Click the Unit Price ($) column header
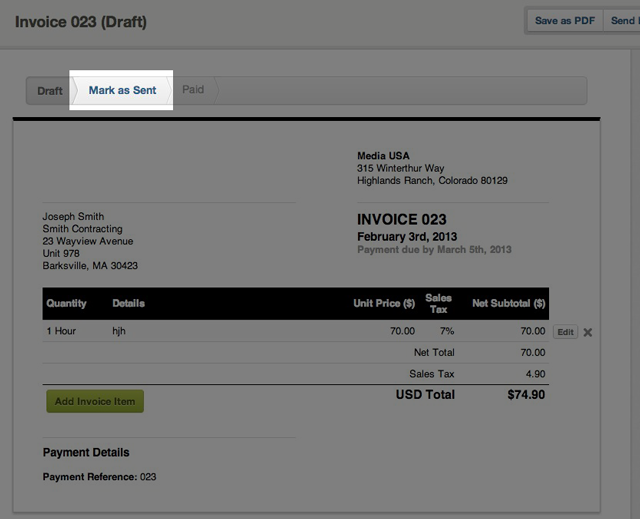640x519 pixels. [384, 303]
